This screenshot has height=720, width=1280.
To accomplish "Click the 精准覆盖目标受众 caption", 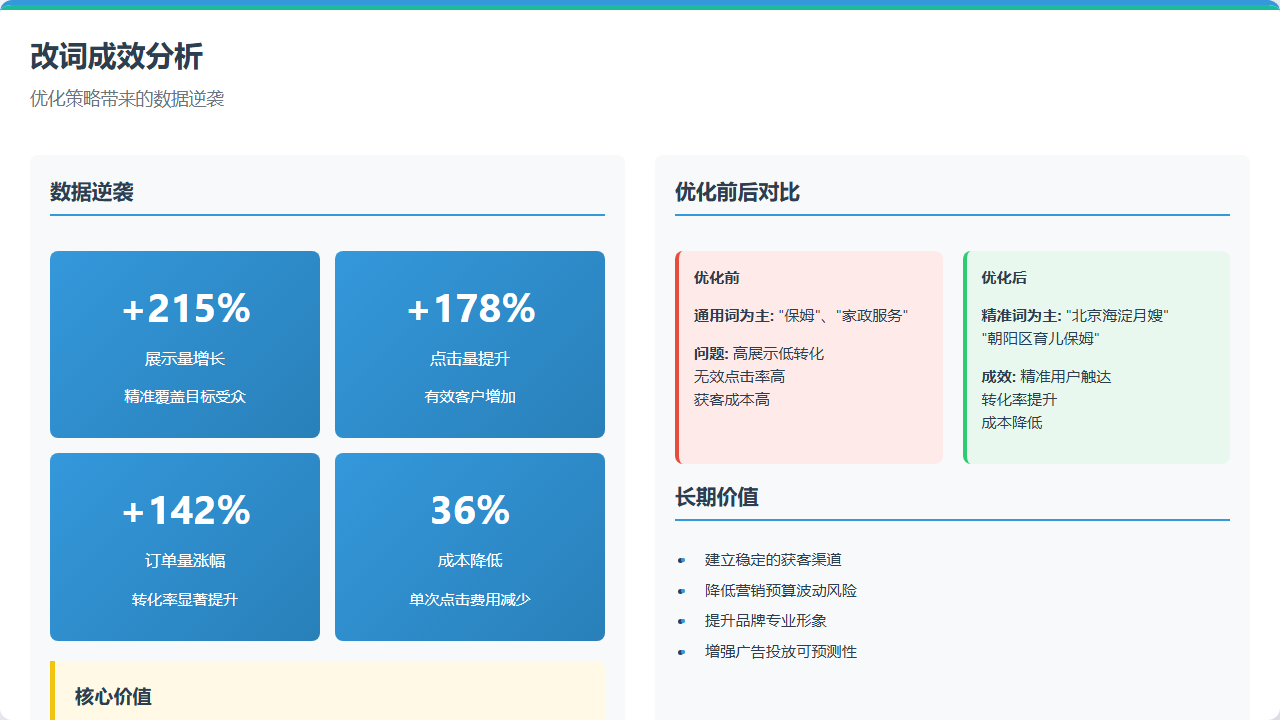I will (x=185, y=397).
